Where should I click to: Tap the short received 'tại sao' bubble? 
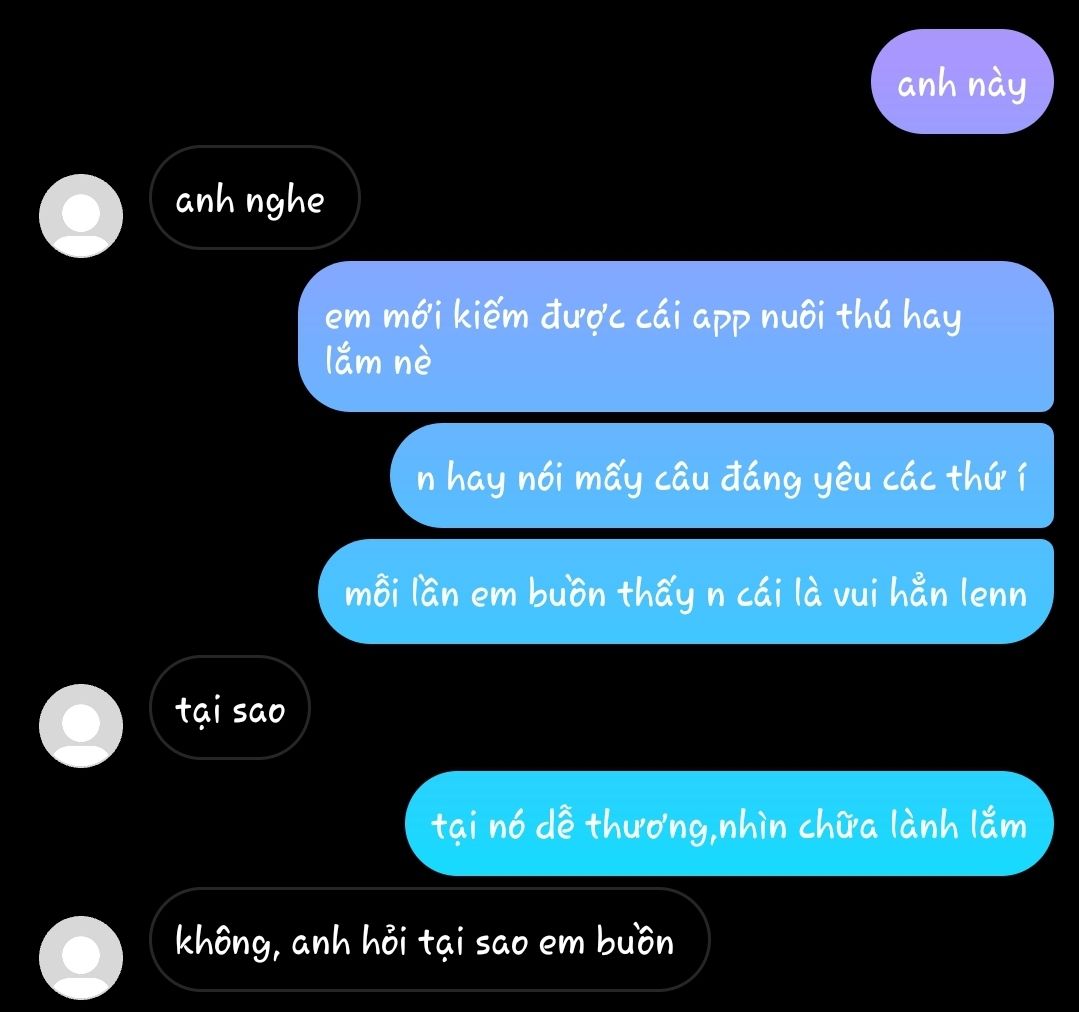pyautogui.click(x=230, y=707)
